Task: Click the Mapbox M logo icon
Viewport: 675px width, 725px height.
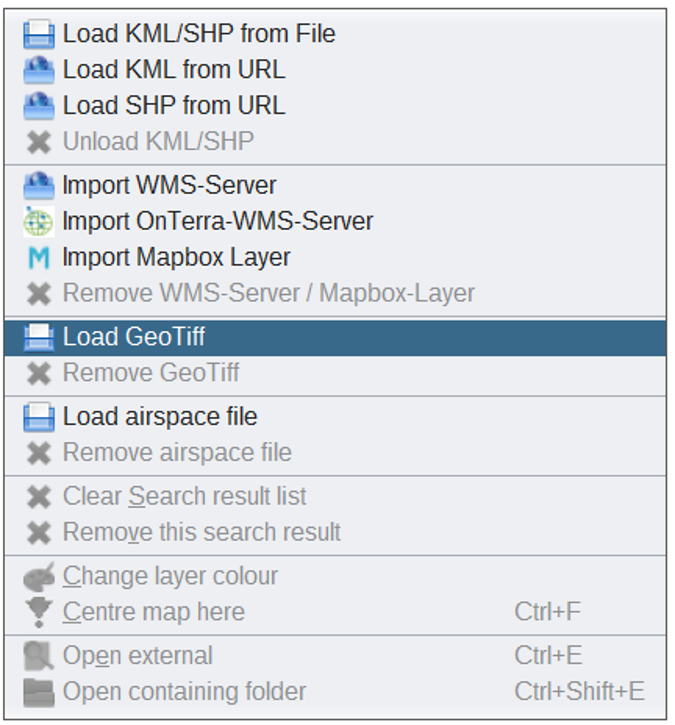Action: click(x=39, y=258)
